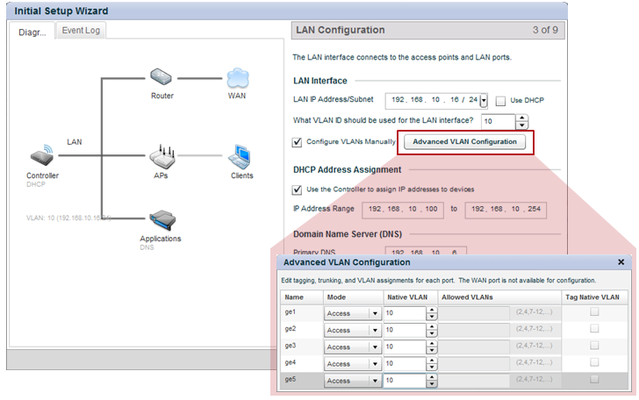This screenshot has width=639, height=400.
Task: Open the LAN subnet mask dropdown arrow
Action: (483, 100)
